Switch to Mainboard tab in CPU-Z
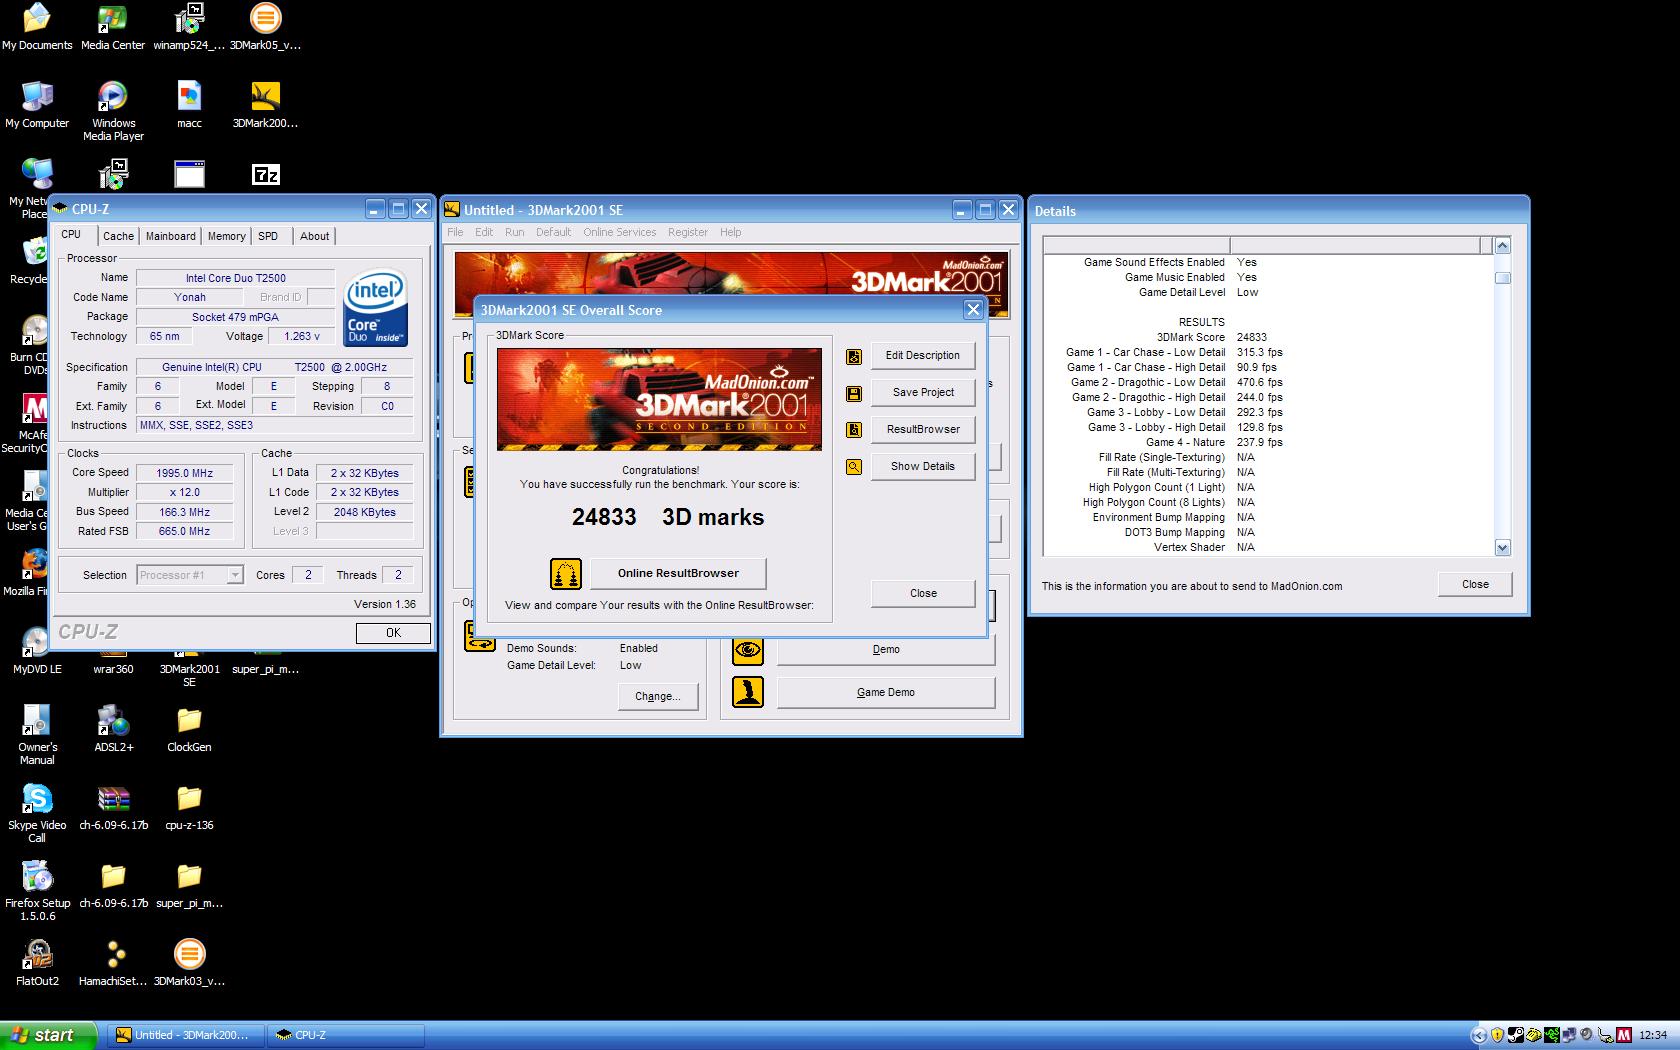Image resolution: width=1680 pixels, height=1050 pixels. 171,236
